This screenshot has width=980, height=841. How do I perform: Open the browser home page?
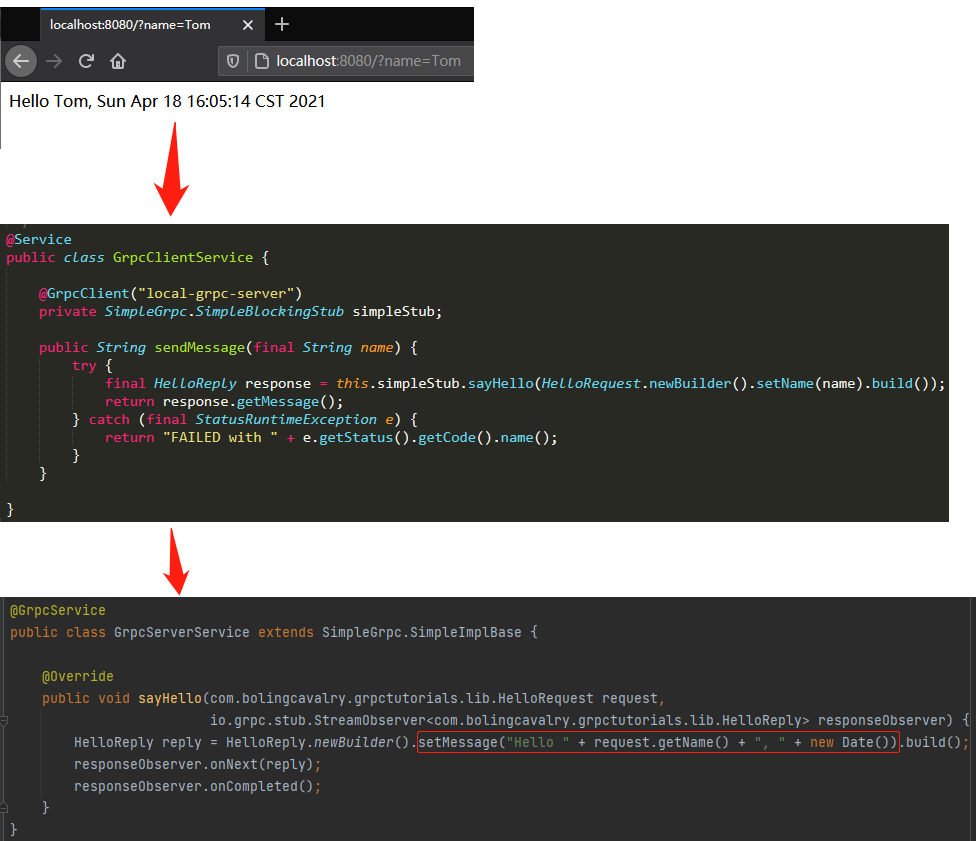point(117,61)
